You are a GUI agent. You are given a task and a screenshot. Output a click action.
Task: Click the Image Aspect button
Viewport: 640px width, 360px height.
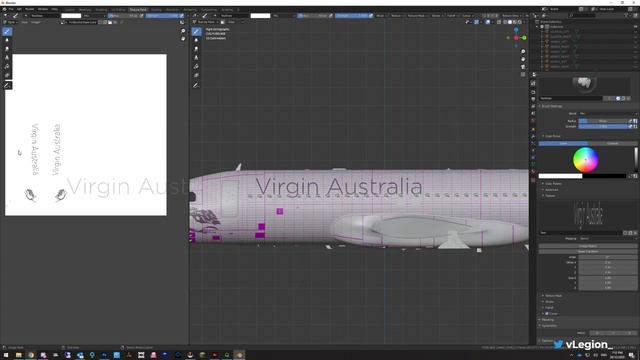tap(588, 246)
